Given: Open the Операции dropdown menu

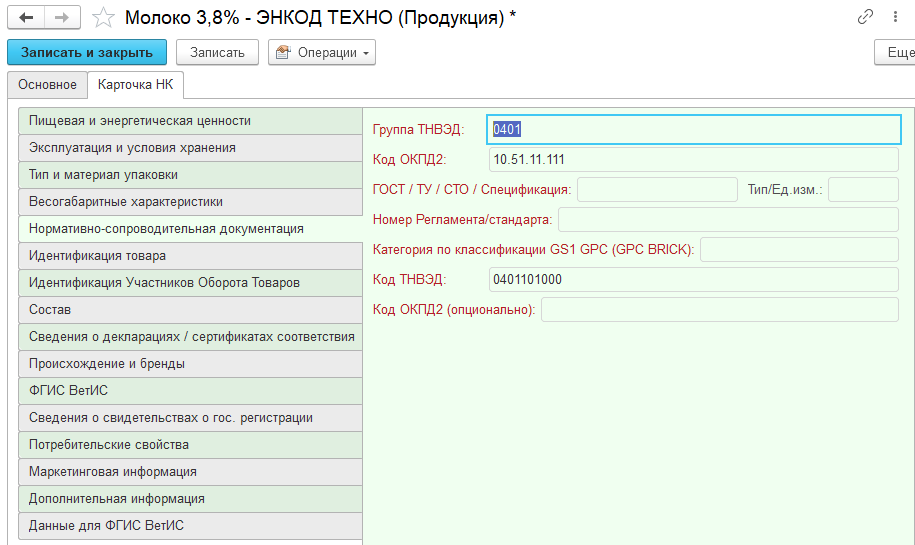Looking at the screenshot, I should pyautogui.click(x=322, y=53).
